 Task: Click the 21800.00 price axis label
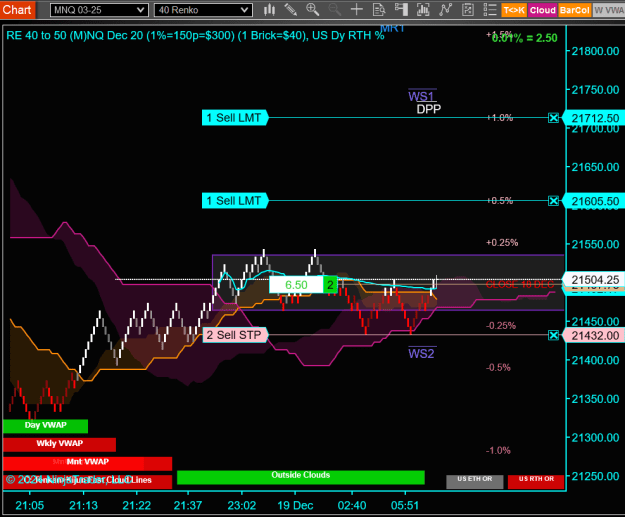pyautogui.click(x=596, y=51)
